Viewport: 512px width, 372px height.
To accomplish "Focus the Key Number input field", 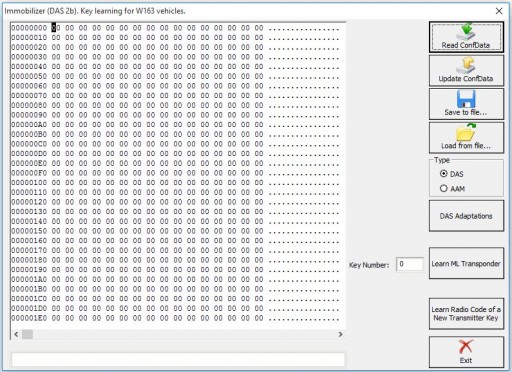I will tap(410, 264).
